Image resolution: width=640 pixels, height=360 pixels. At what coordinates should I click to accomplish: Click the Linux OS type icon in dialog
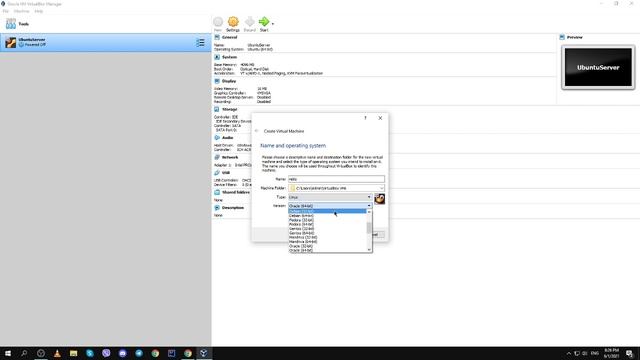tap(380, 199)
